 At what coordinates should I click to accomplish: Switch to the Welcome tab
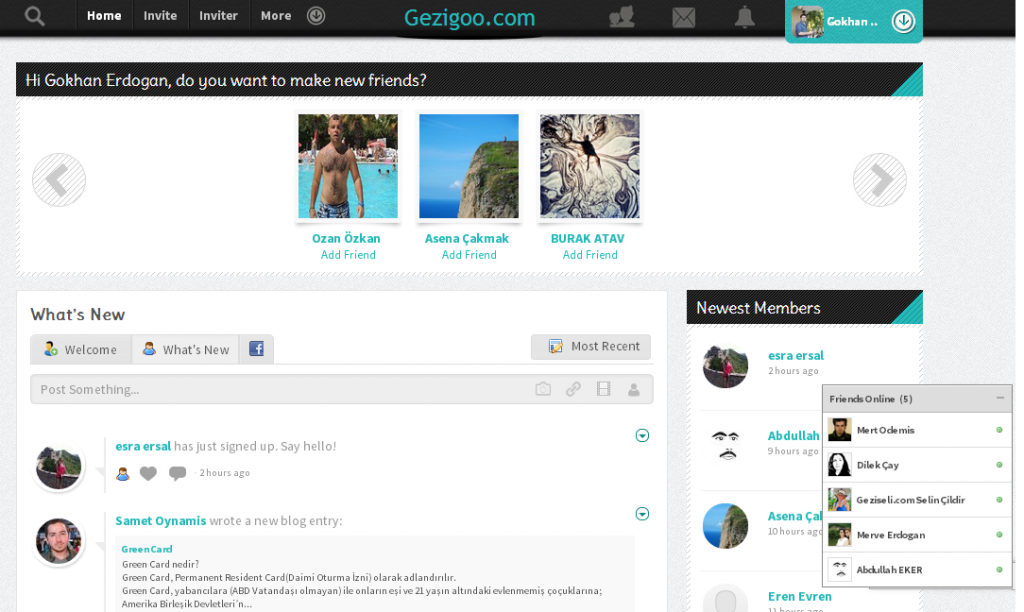point(81,349)
